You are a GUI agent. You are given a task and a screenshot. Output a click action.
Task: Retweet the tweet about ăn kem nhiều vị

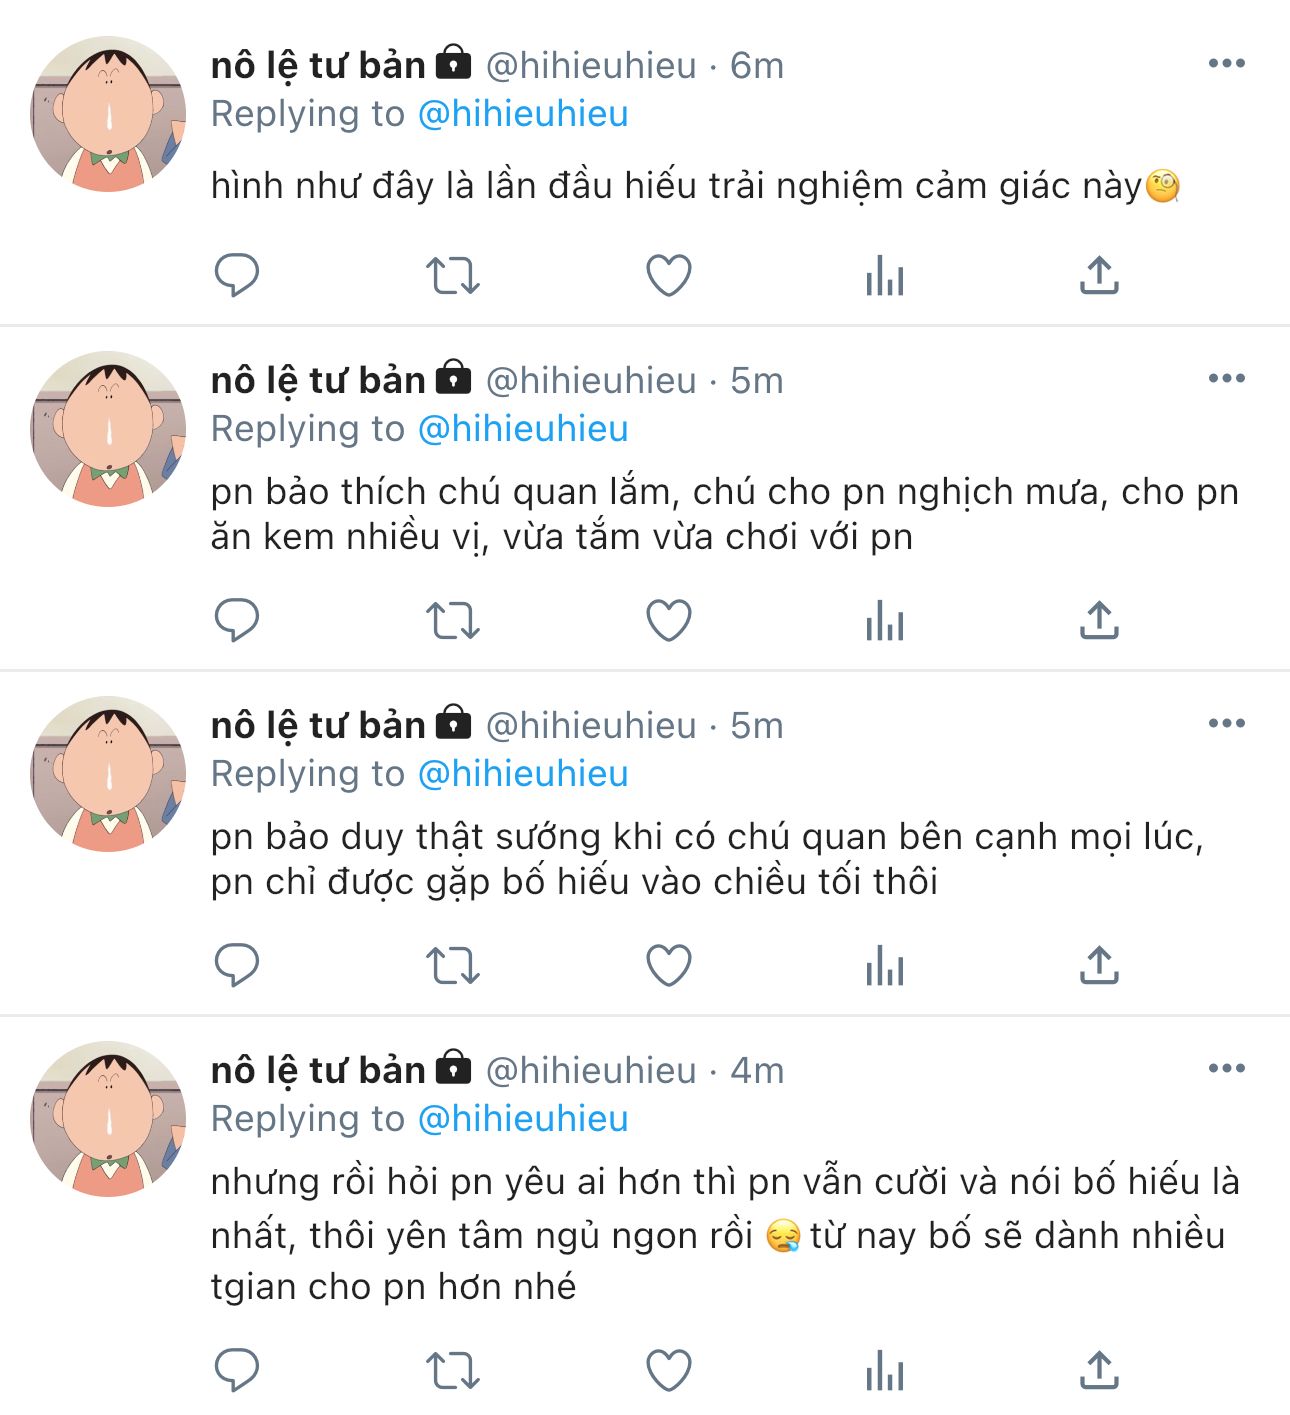[x=453, y=620]
